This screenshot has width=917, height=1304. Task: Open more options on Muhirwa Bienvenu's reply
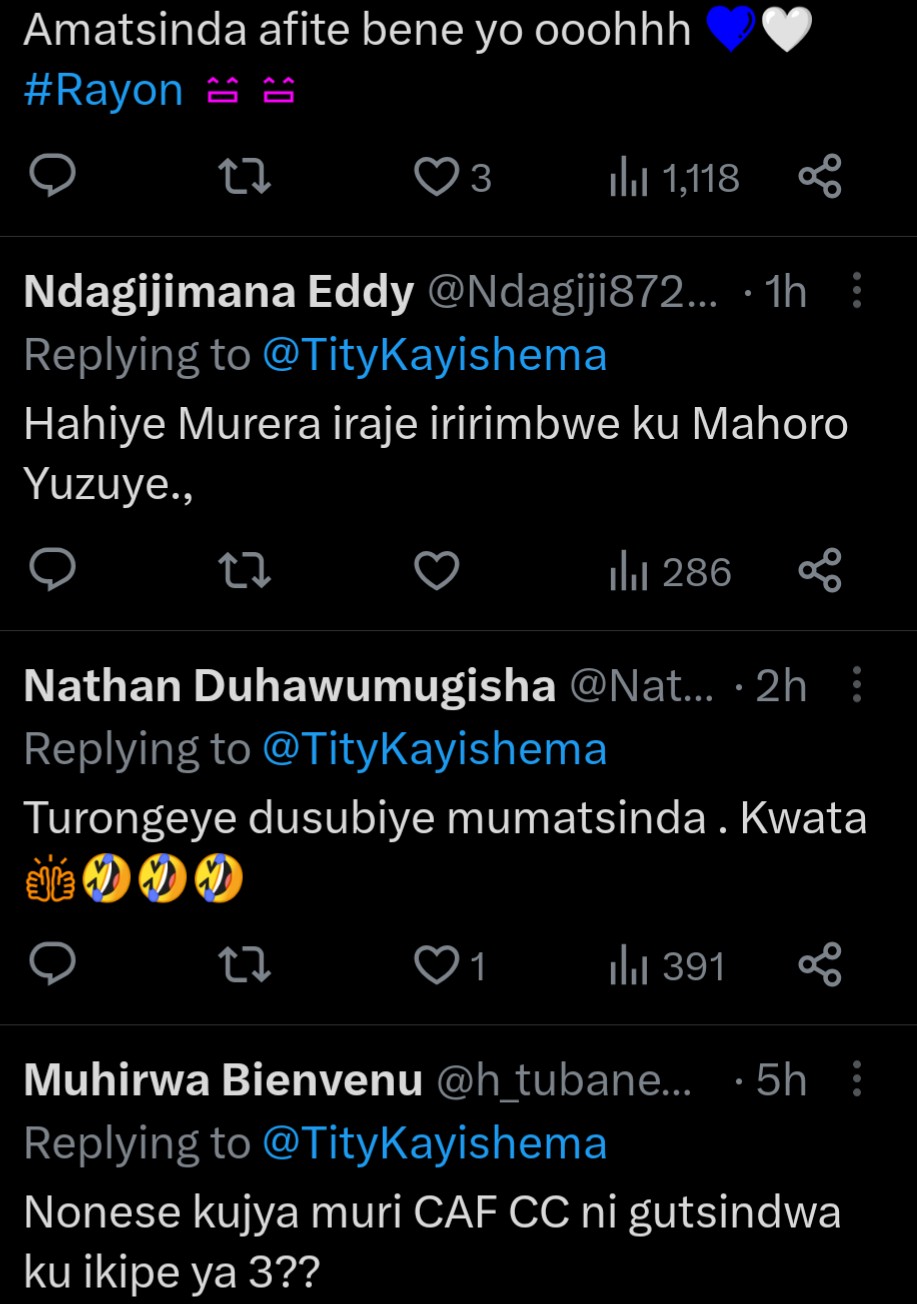click(x=857, y=1080)
